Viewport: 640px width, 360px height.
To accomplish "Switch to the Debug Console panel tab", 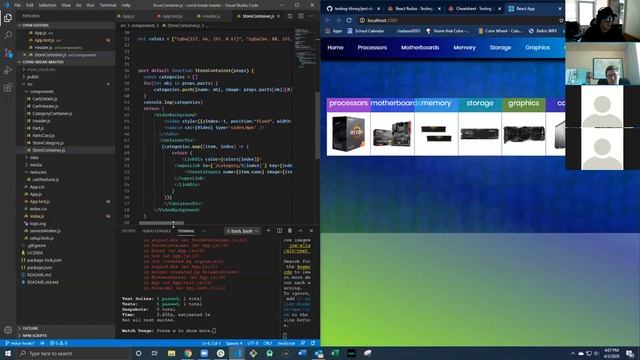I will [x=157, y=231].
